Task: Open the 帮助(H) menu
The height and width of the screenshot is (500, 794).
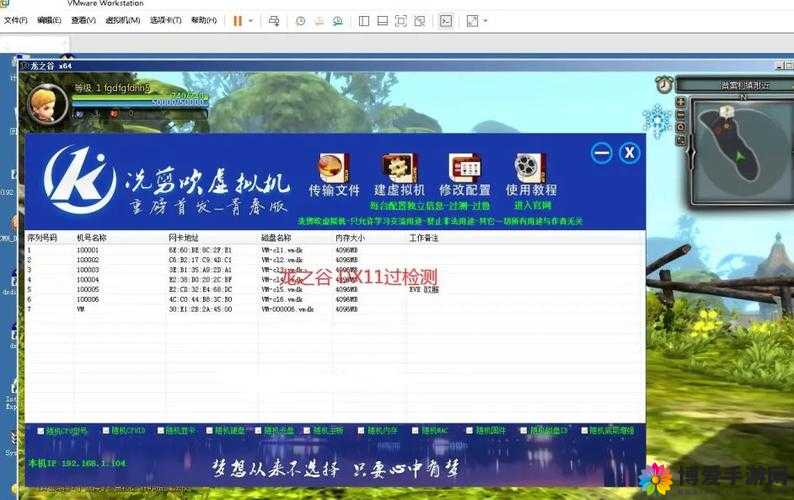Action: pos(204,20)
